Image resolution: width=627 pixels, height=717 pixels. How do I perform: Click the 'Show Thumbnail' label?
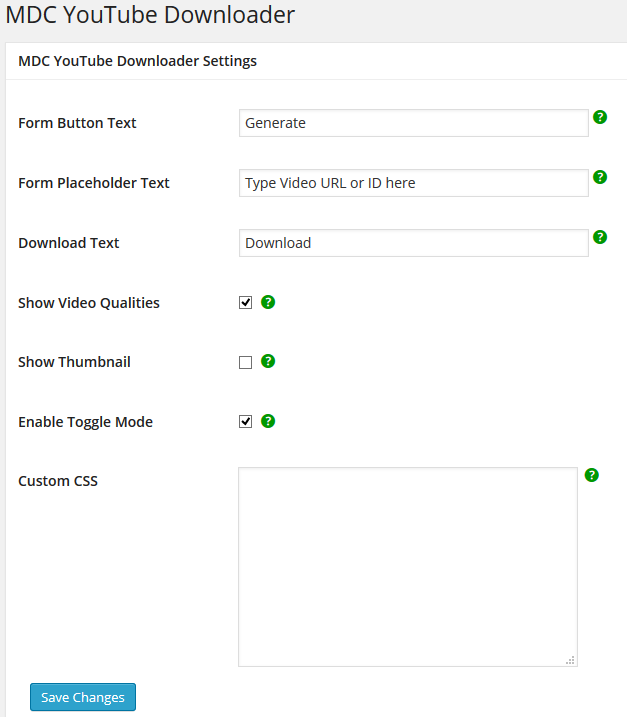coord(74,362)
